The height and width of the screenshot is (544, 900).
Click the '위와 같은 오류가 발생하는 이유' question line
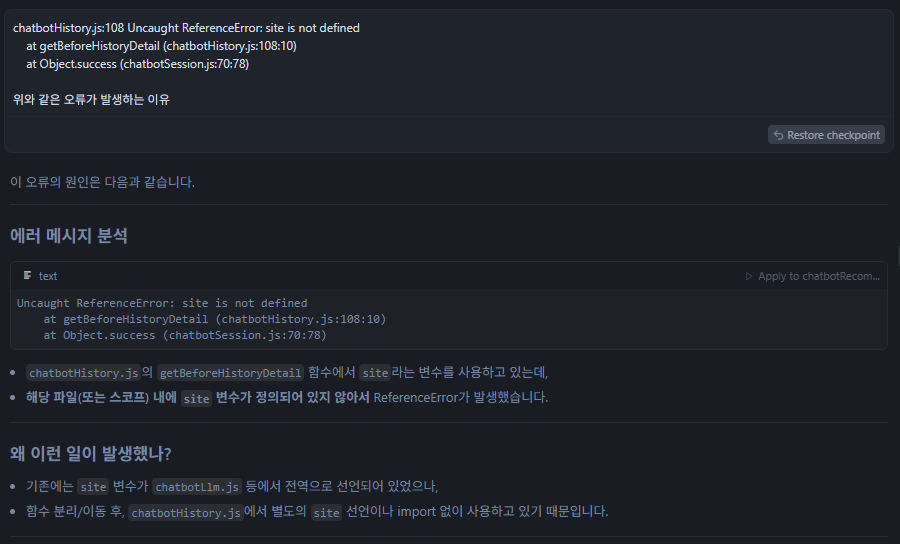(x=91, y=99)
